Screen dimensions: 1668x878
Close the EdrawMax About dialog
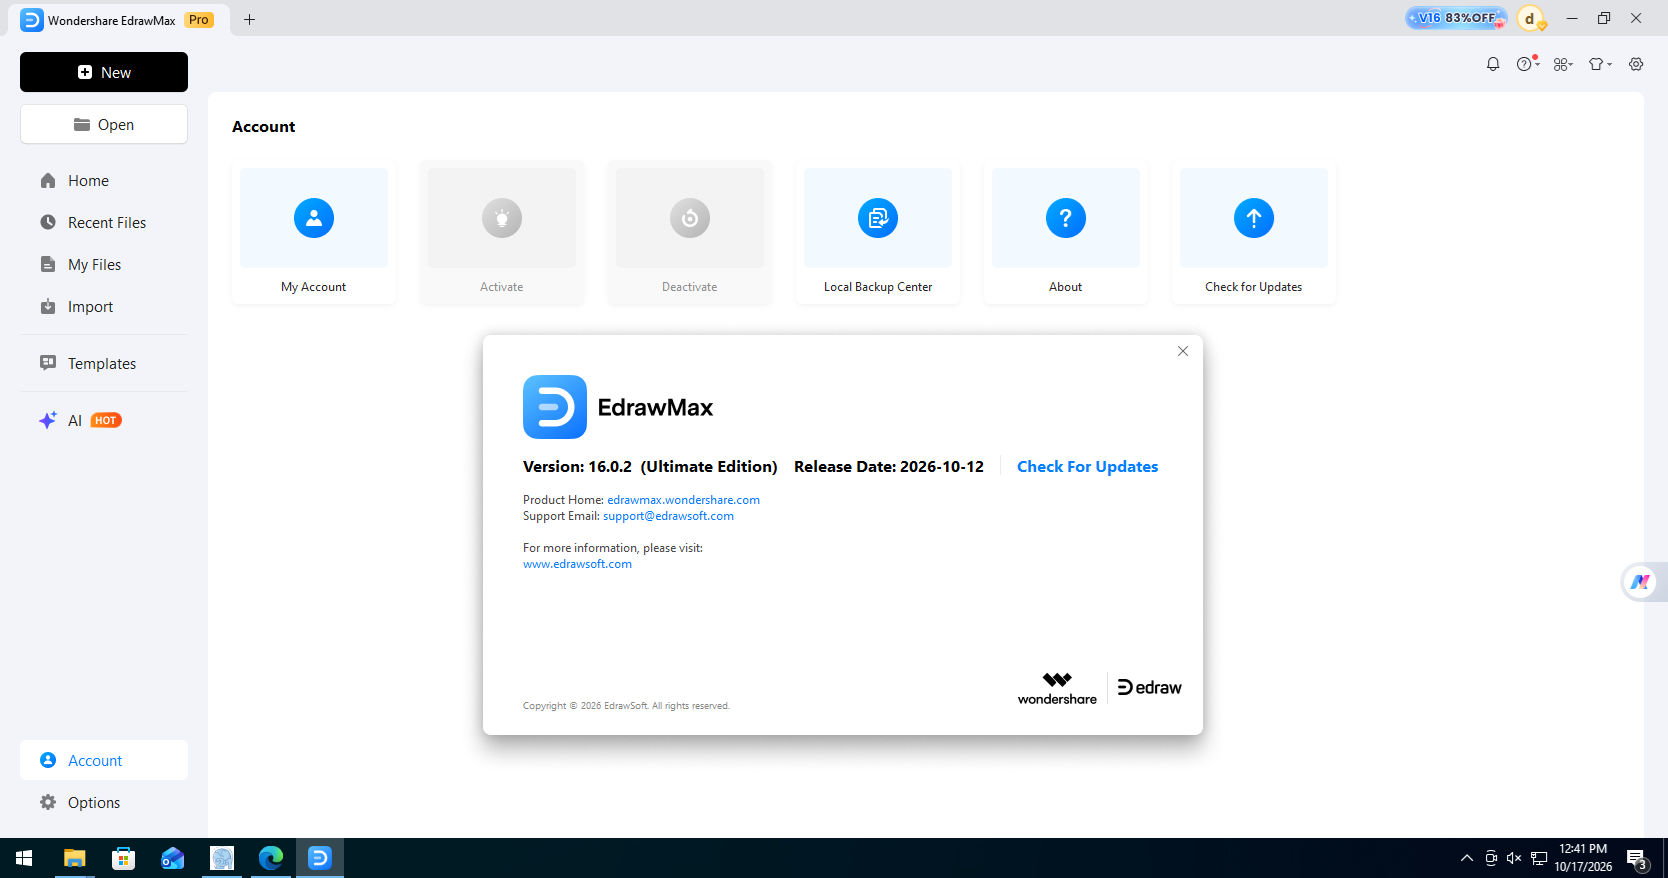(1183, 351)
